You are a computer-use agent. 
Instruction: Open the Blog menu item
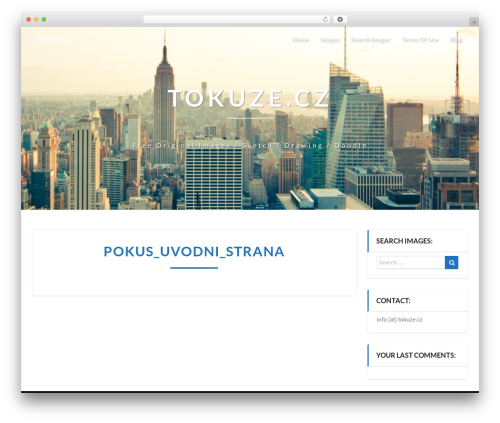[x=456, y=40]
